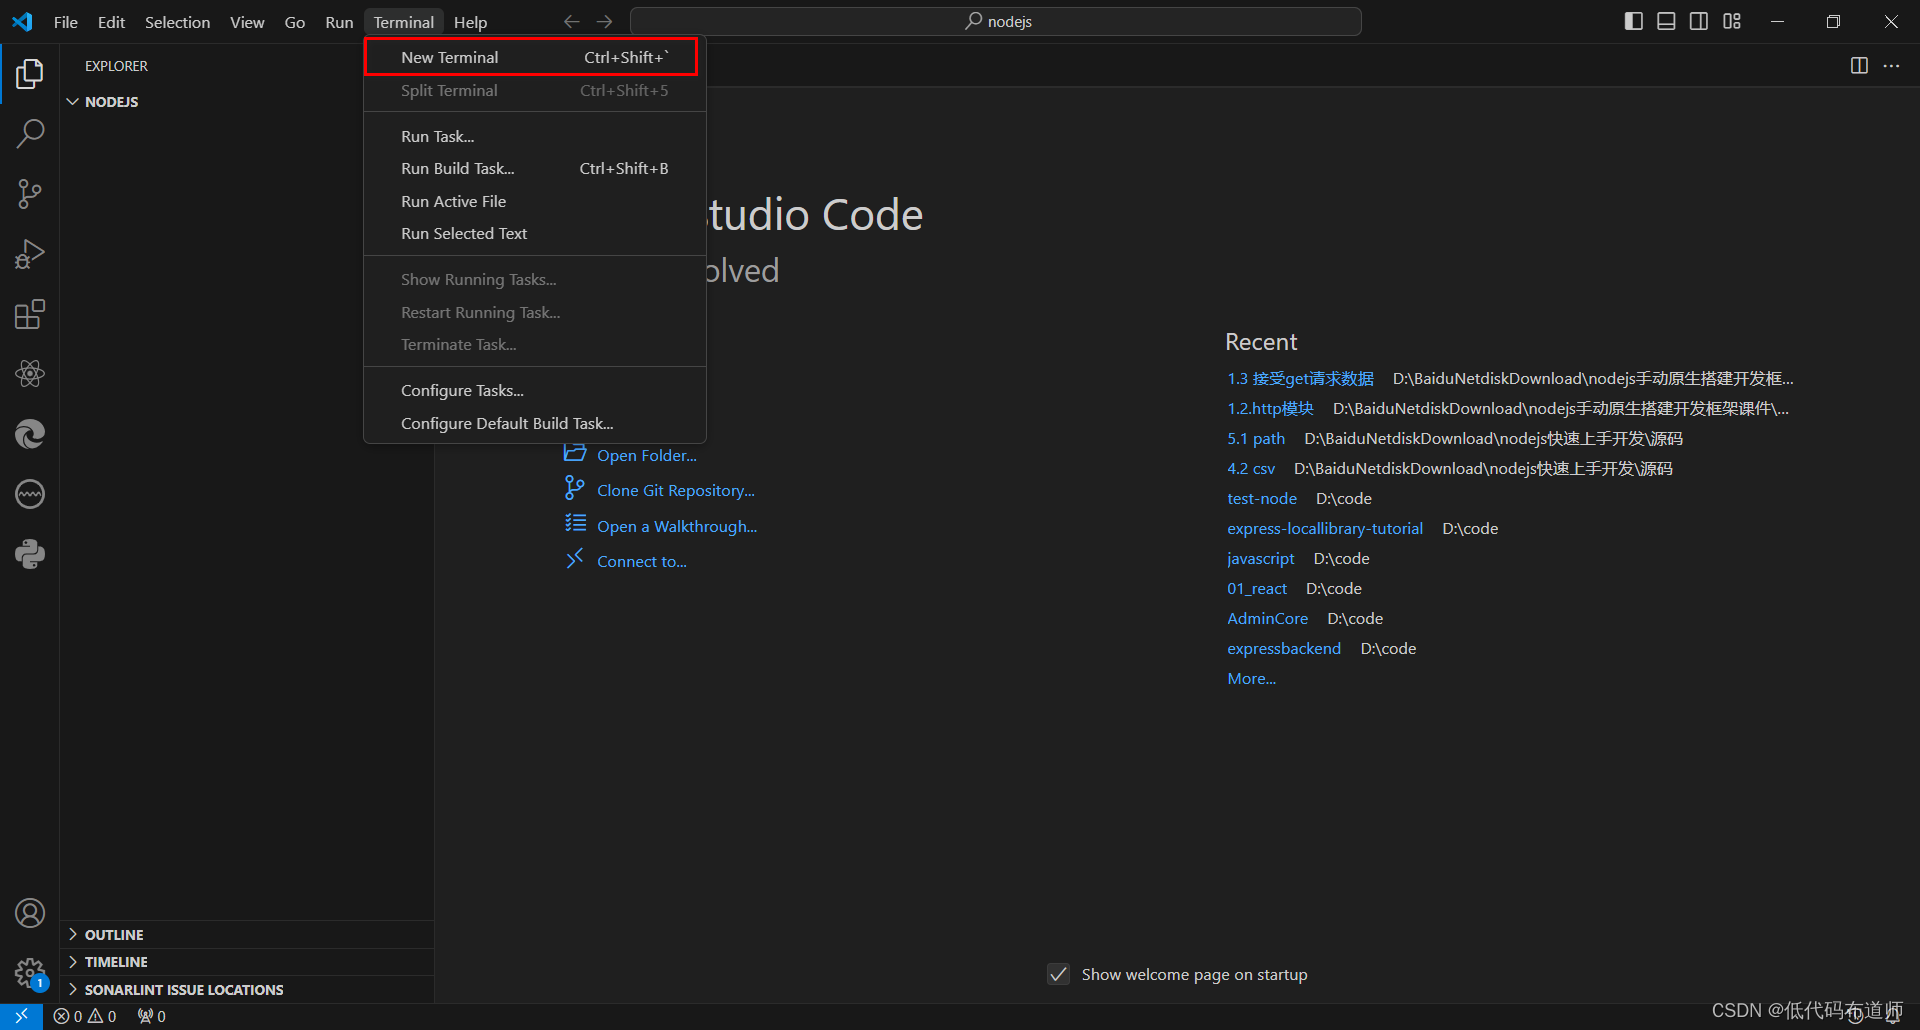Go forward using the navigation arrow
The image size is (1920, 1030).
[604, 21]
